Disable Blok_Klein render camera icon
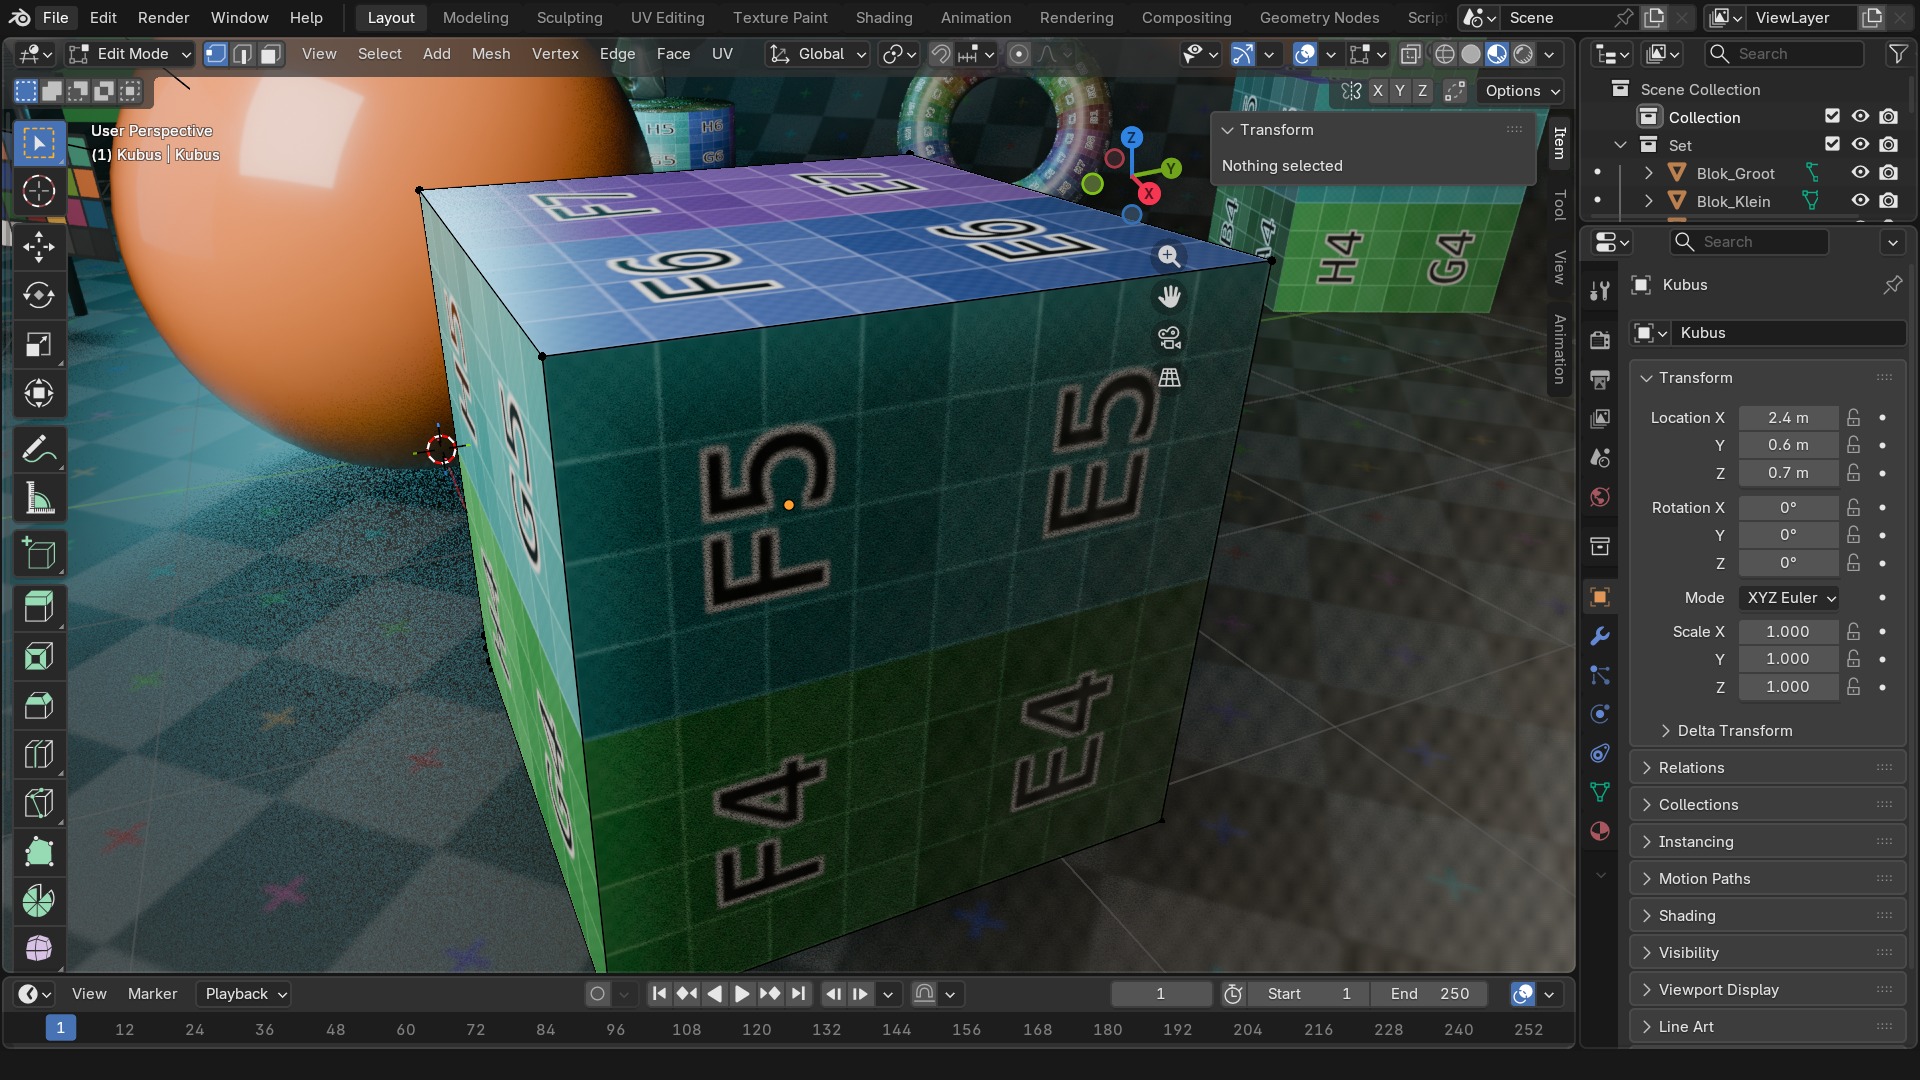 1888,201
